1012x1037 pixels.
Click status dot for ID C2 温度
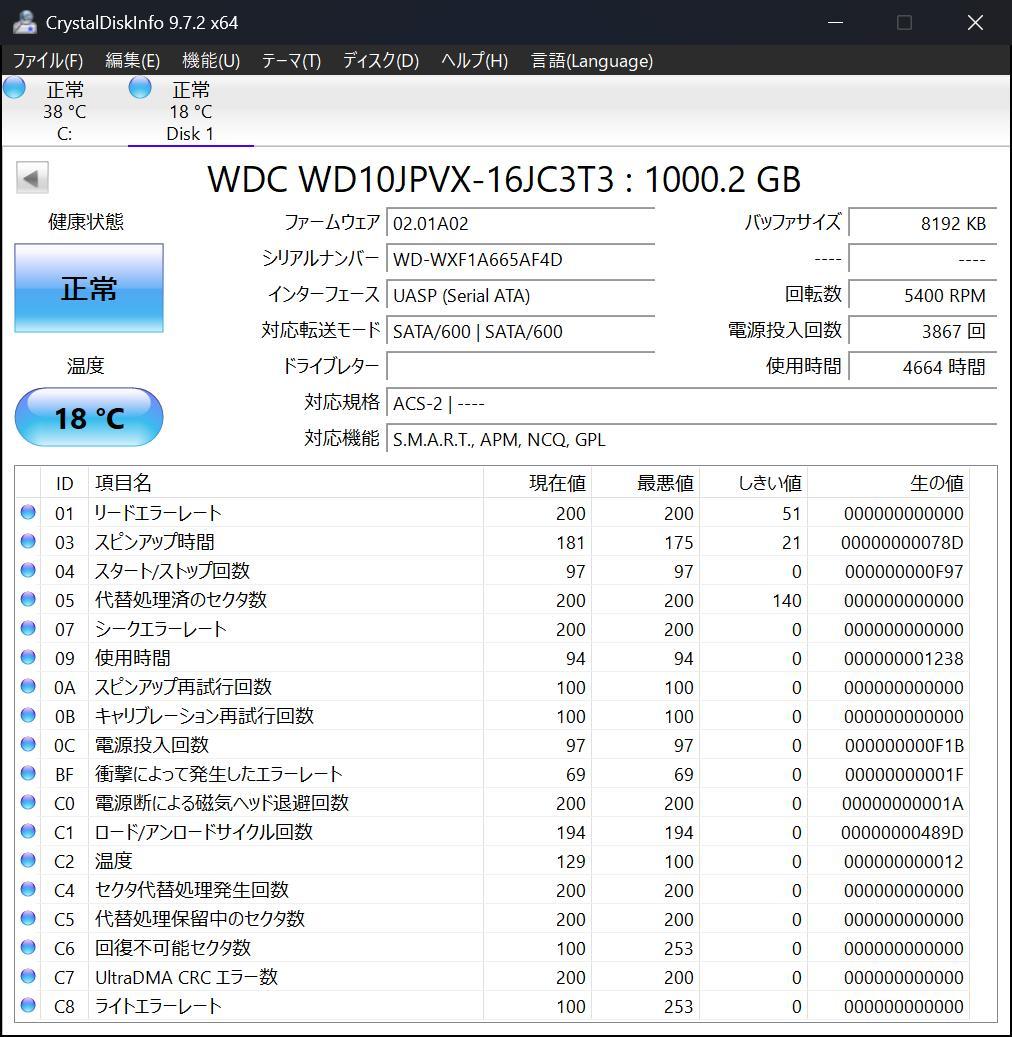click(x=28, y=860)
